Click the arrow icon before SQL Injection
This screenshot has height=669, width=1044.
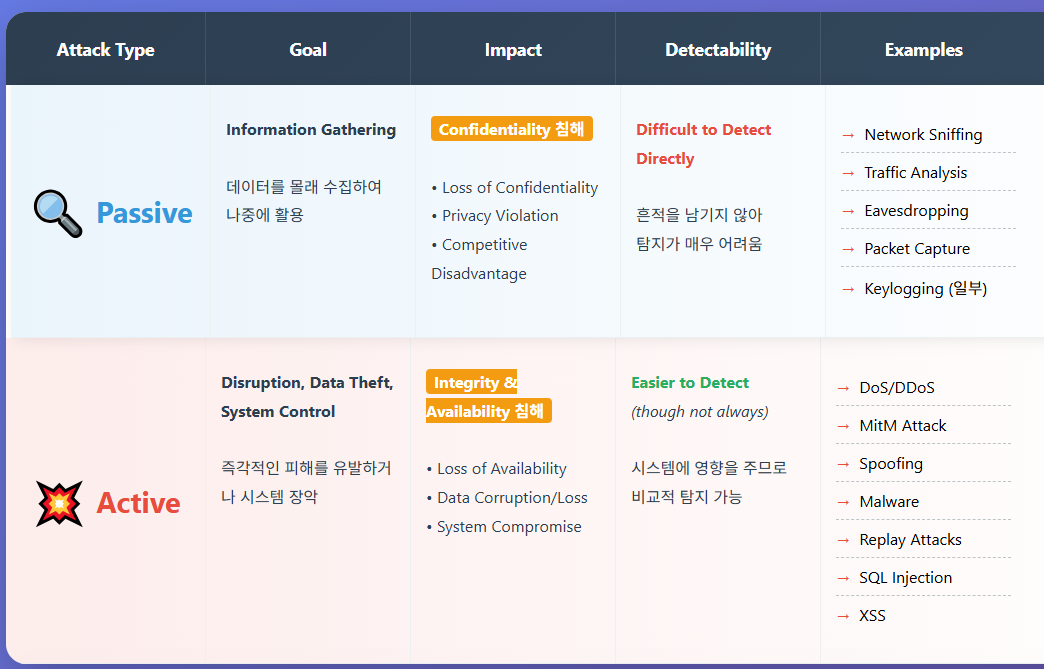click(843, 578)
